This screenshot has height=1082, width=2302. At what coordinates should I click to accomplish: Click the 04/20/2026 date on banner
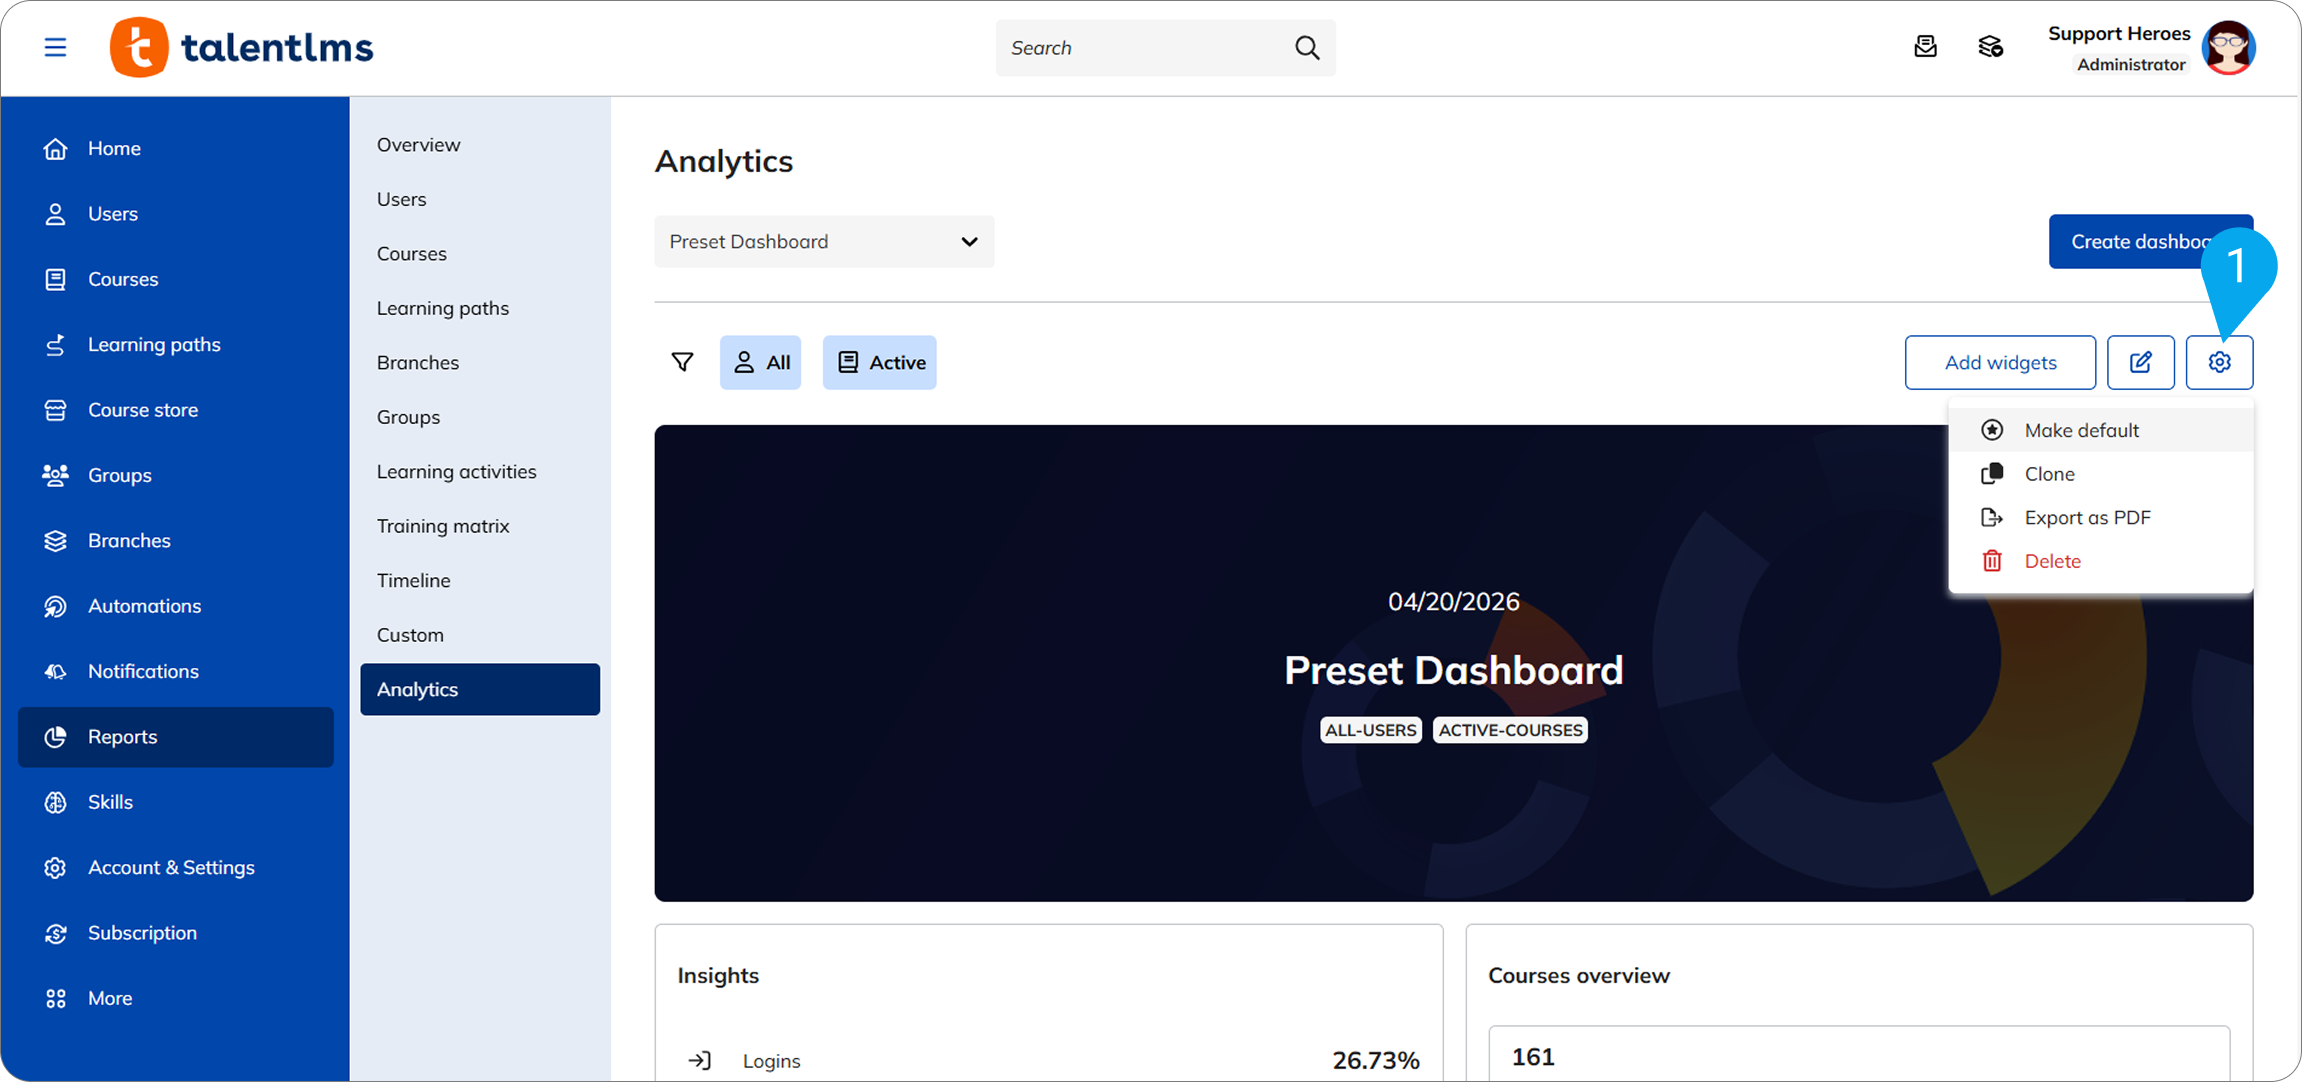point(1453,601)
